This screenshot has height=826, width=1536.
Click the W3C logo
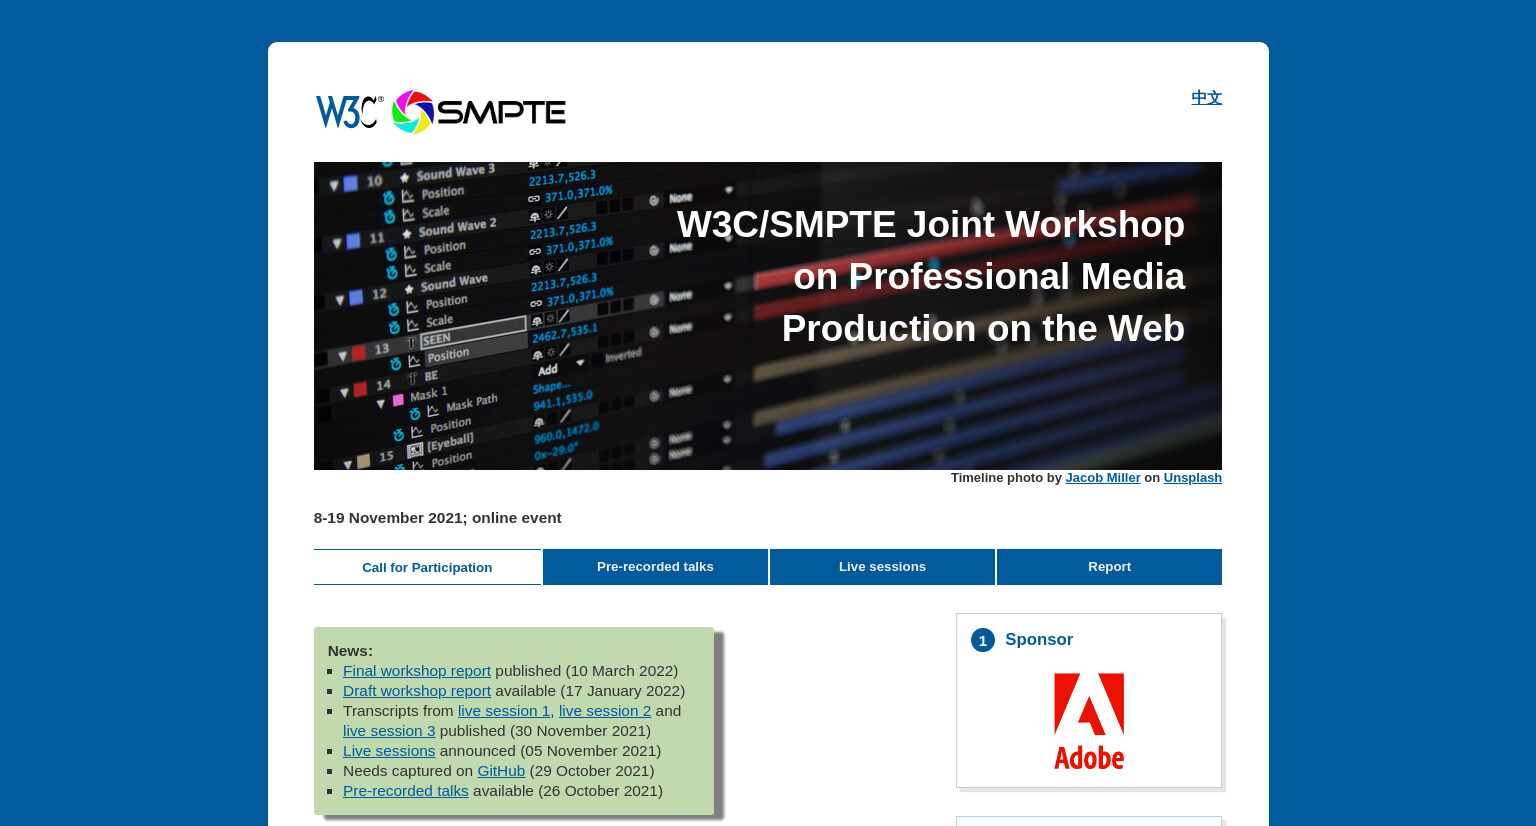(349, 112)
